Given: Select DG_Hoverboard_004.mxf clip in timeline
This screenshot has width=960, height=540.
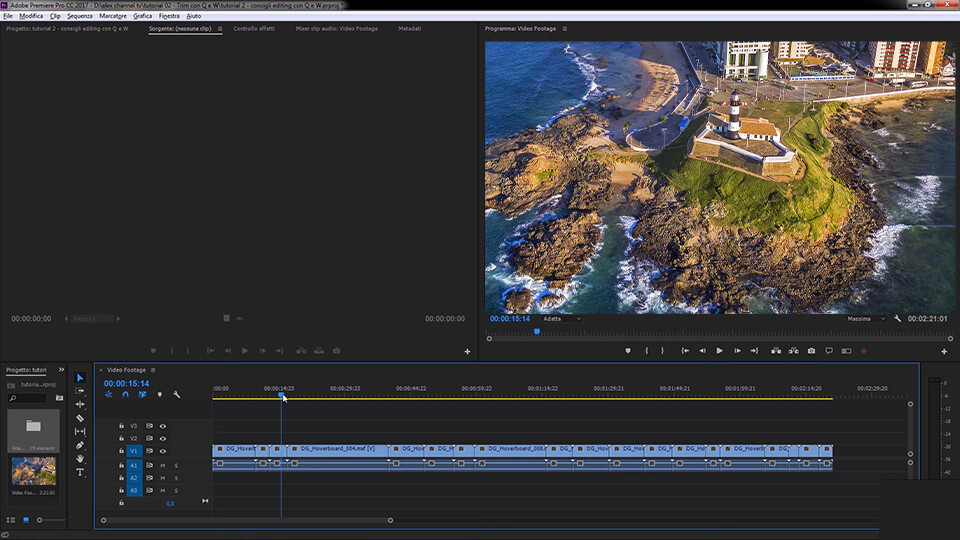Looking at the screenshot, I should point(338,450).
